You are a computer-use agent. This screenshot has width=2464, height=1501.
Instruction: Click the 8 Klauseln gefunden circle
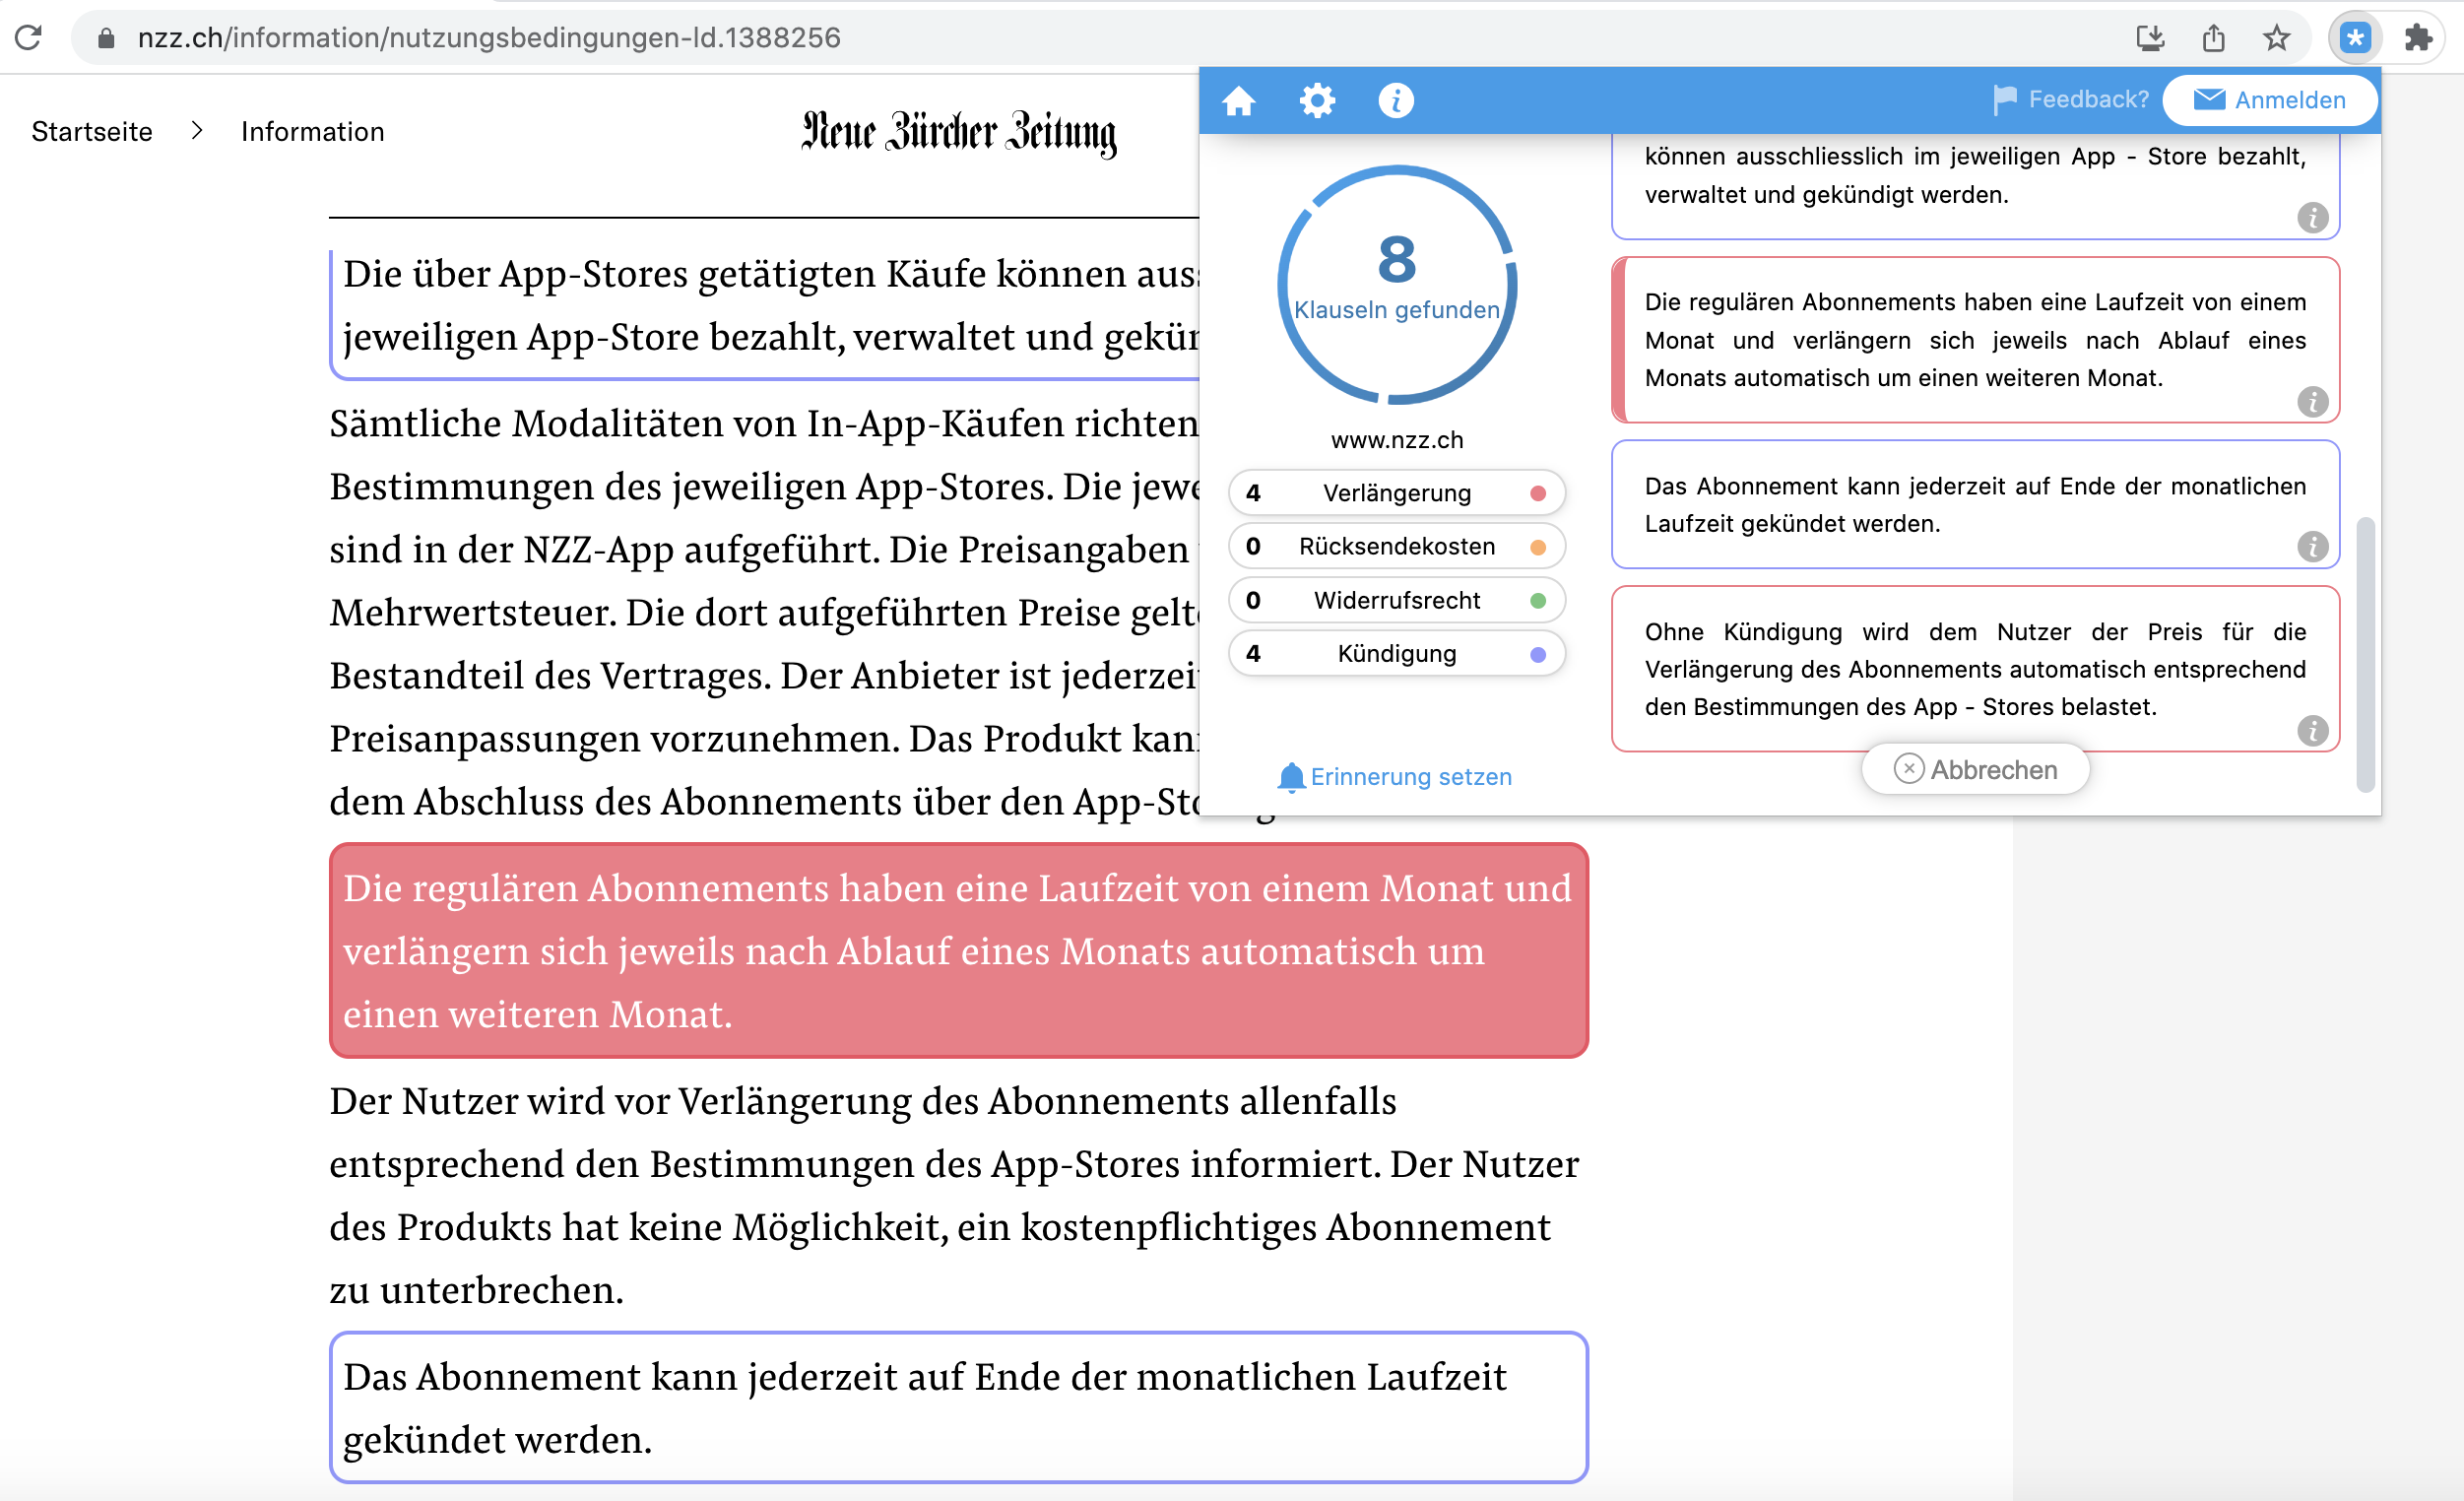1397,285
